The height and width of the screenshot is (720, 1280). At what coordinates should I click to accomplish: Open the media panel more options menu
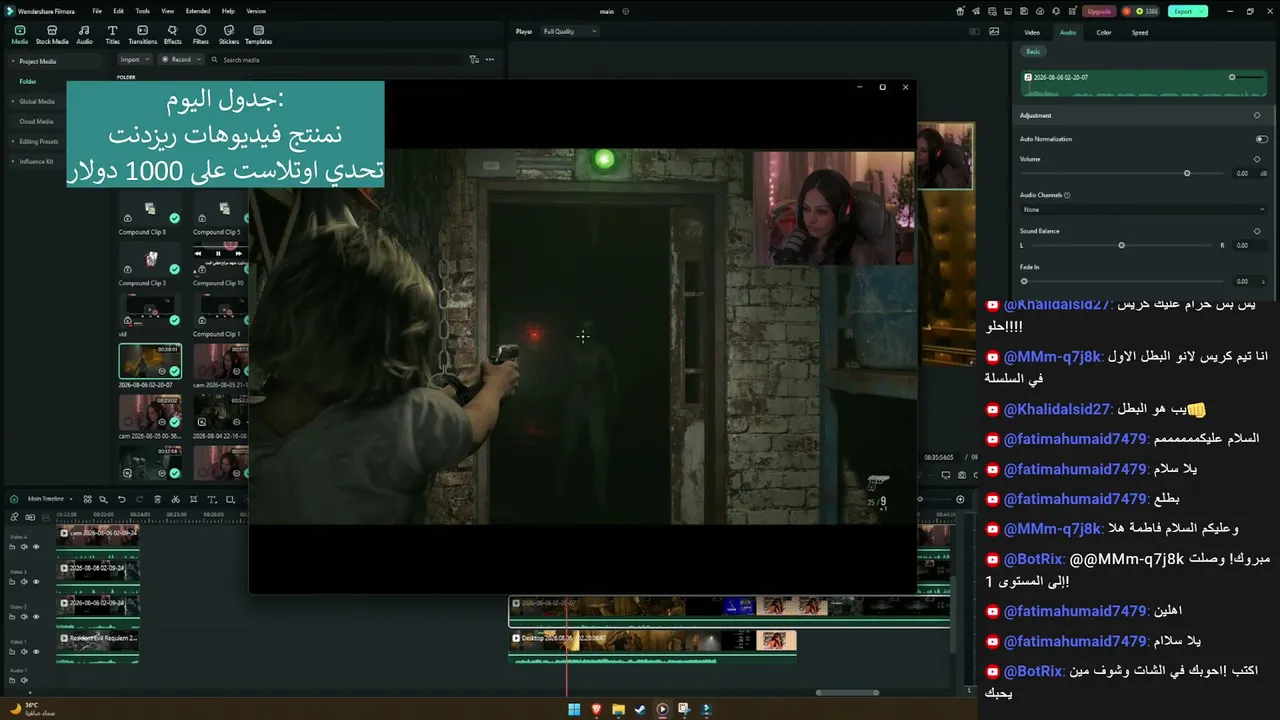coord(490,60)
